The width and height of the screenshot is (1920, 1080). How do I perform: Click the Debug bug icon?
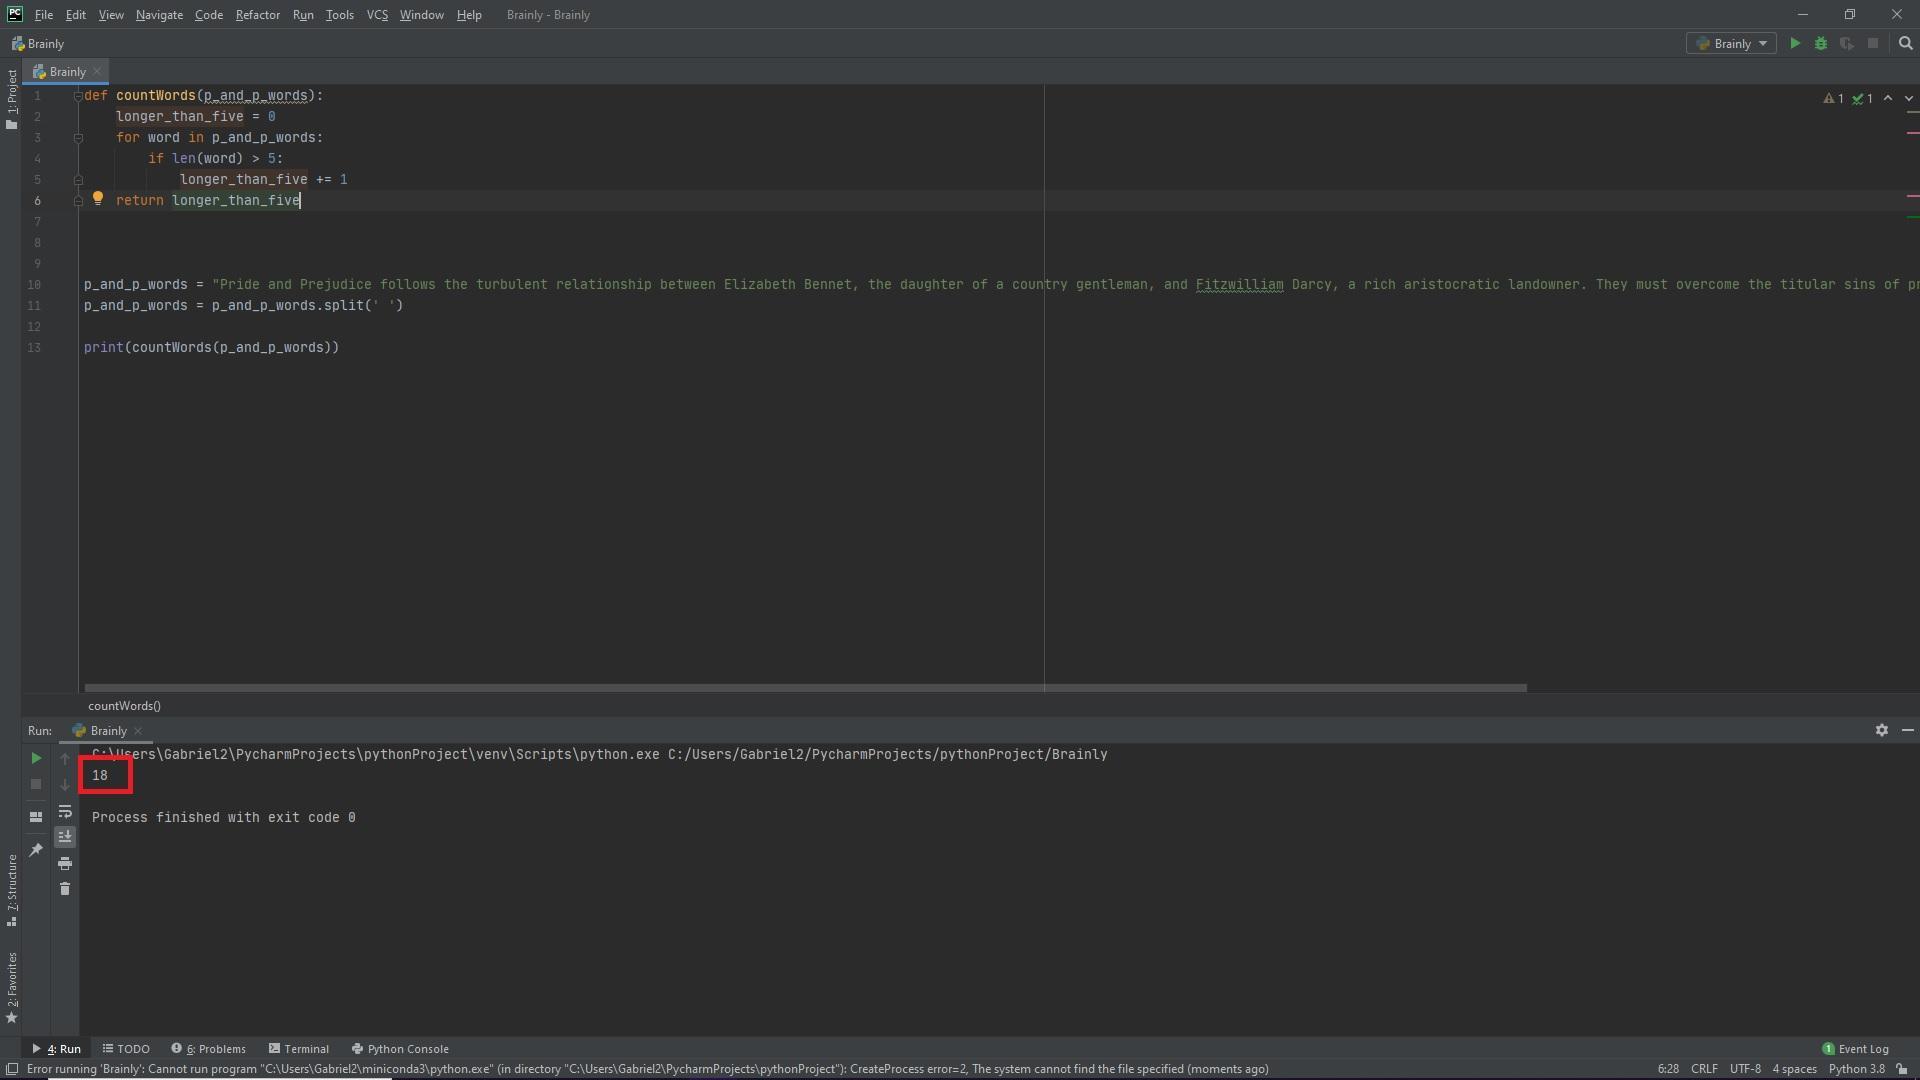[x=1821, y=44]
